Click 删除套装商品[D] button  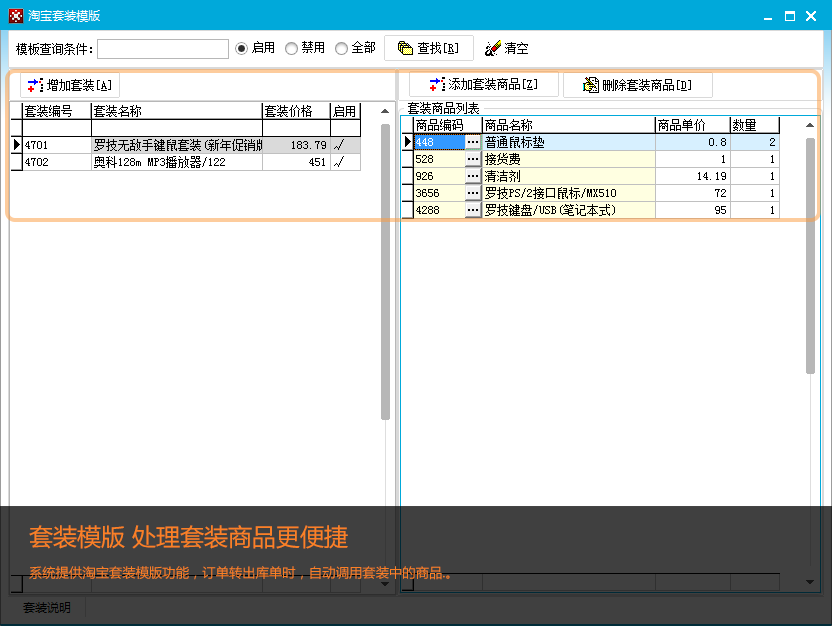637,85
